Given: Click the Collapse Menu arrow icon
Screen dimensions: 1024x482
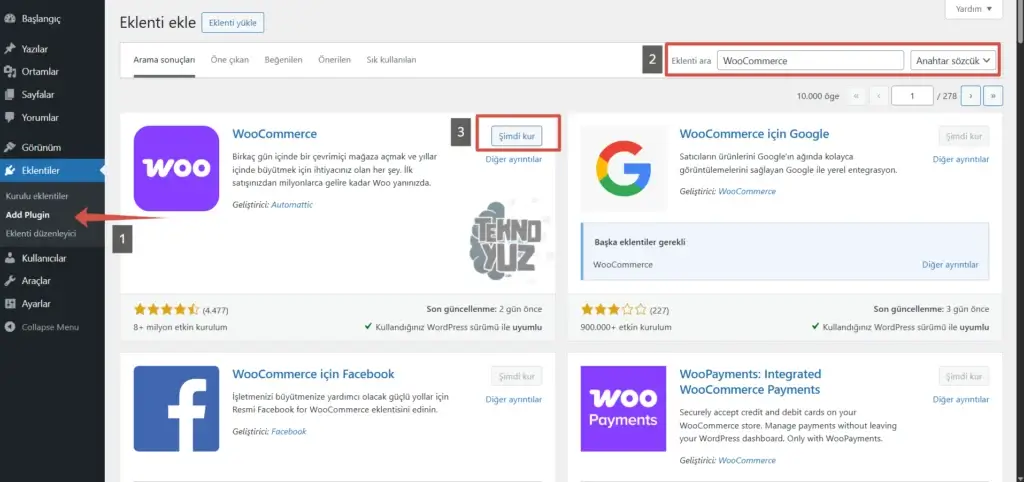Looking at the screenshot, I should [x=9, y=327].
